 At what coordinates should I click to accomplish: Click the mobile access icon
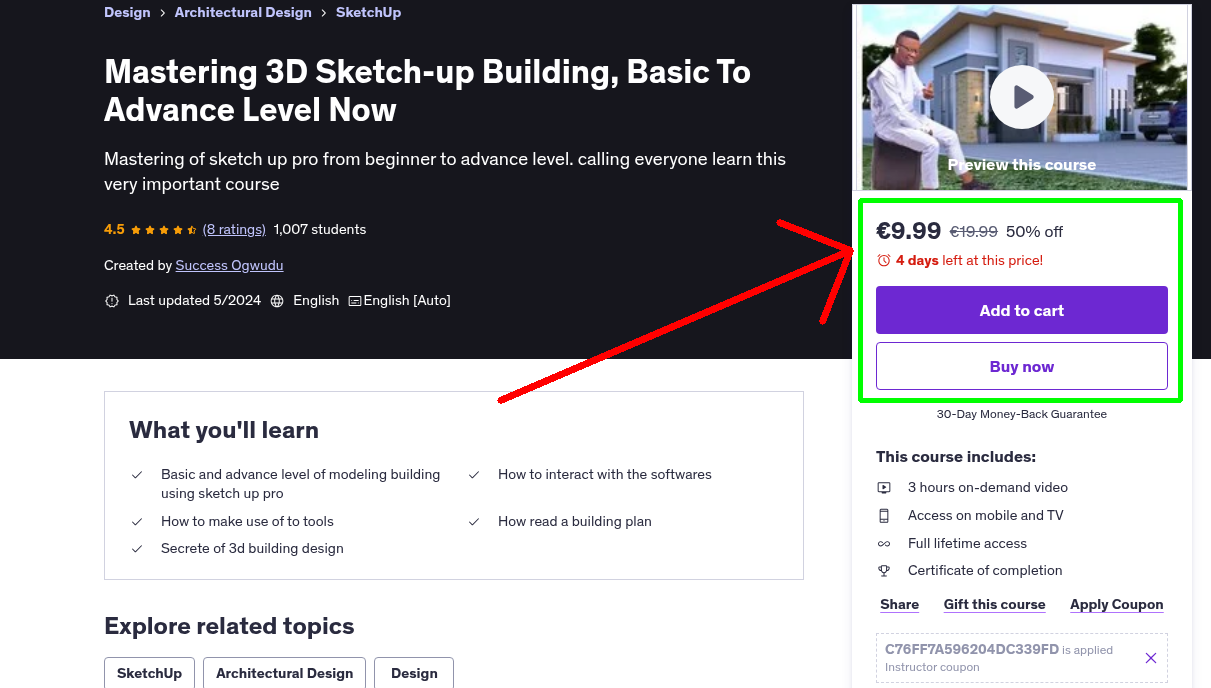tap(884, 516)
